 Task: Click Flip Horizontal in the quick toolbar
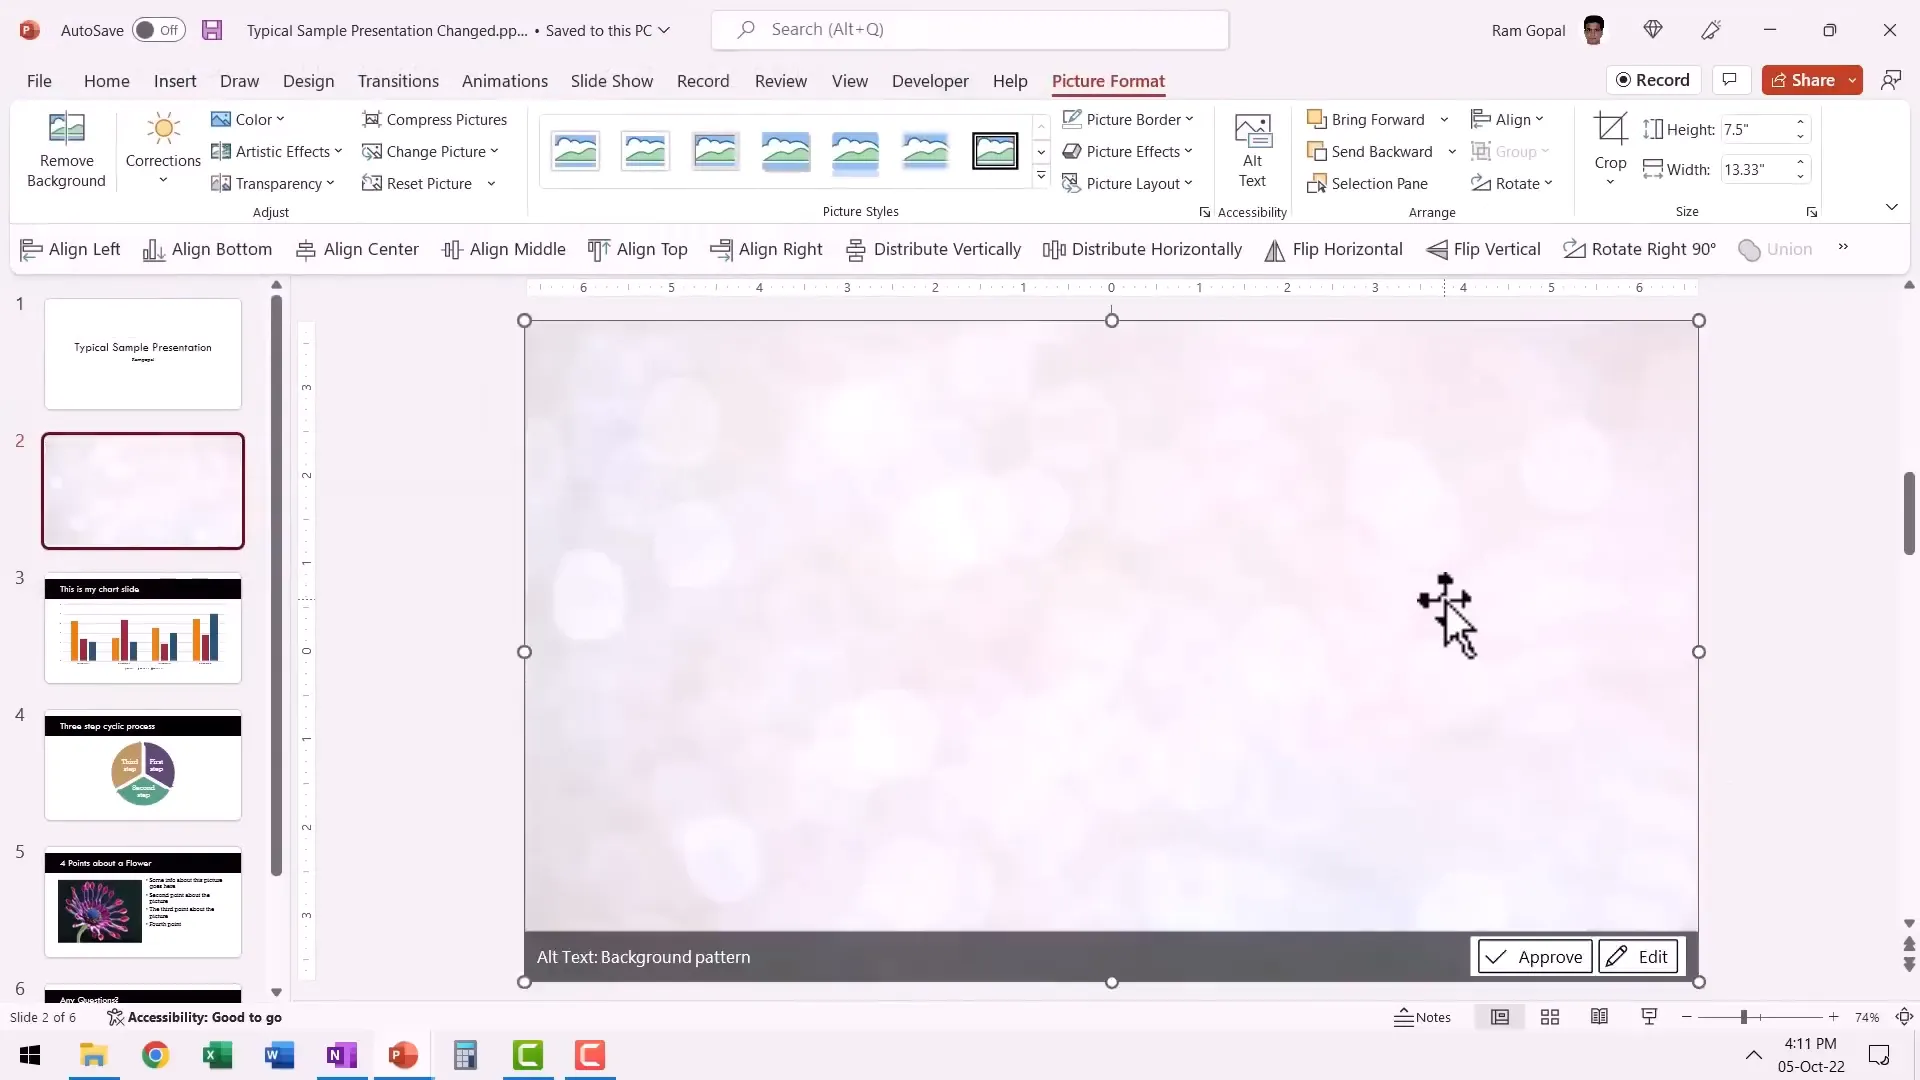[1334, 250]
